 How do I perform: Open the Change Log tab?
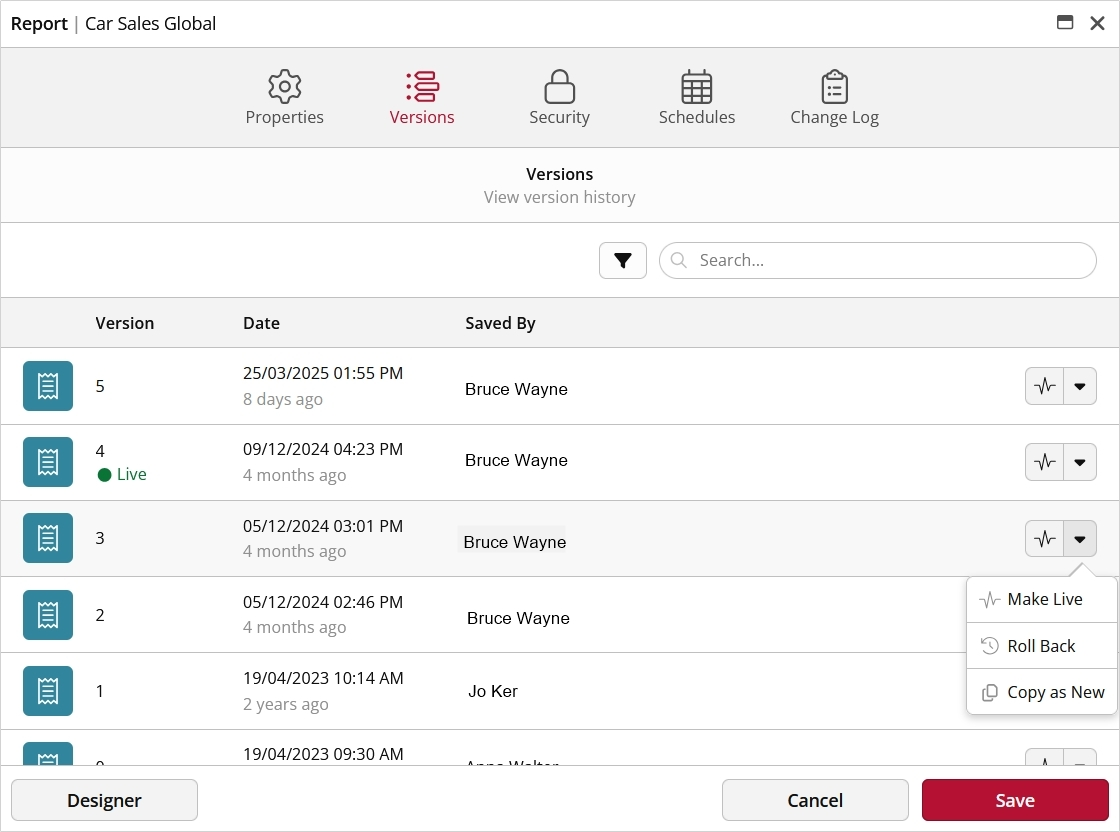point(834,98)
